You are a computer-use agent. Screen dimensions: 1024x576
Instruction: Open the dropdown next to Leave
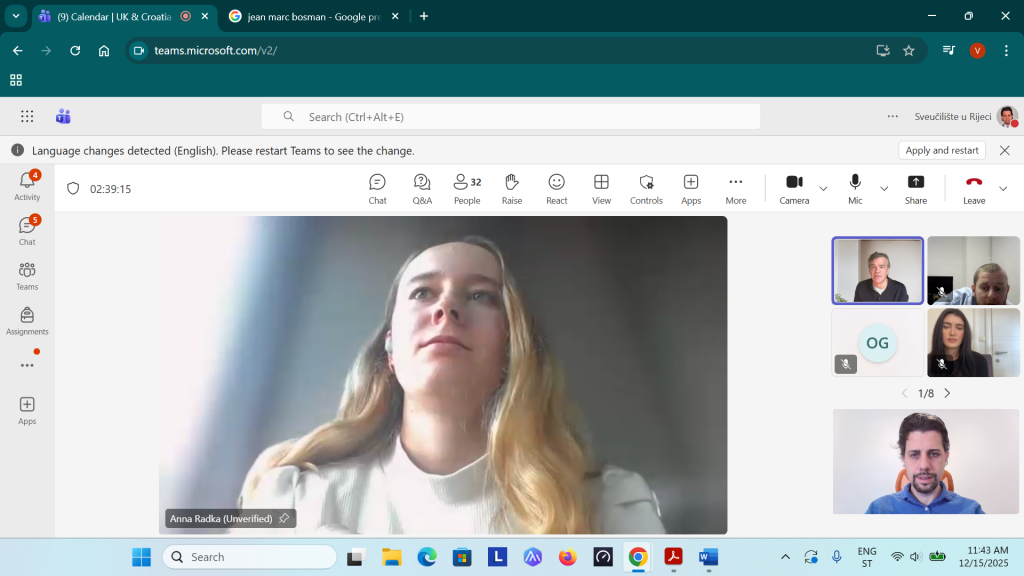click(x=1003, y=188)
